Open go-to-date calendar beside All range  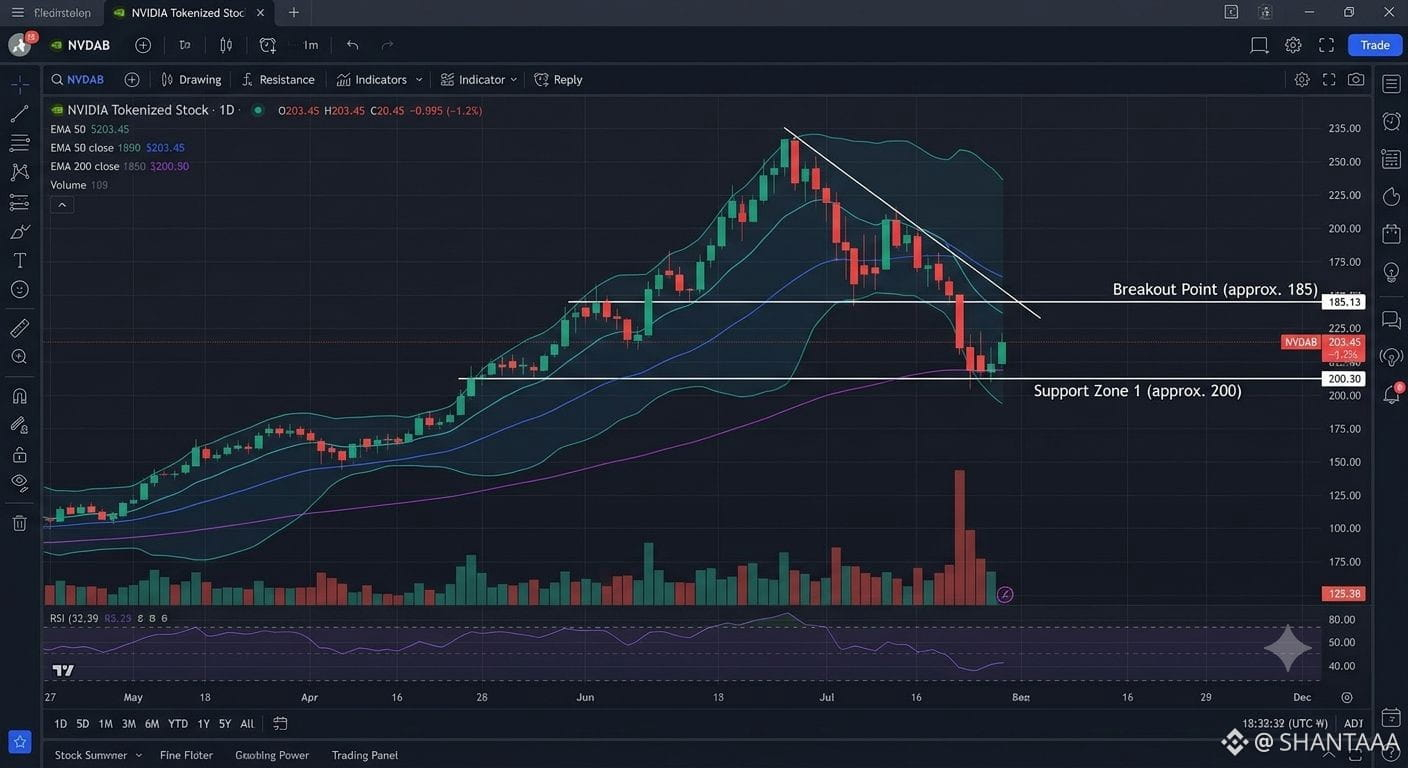[x=280, y=723]
